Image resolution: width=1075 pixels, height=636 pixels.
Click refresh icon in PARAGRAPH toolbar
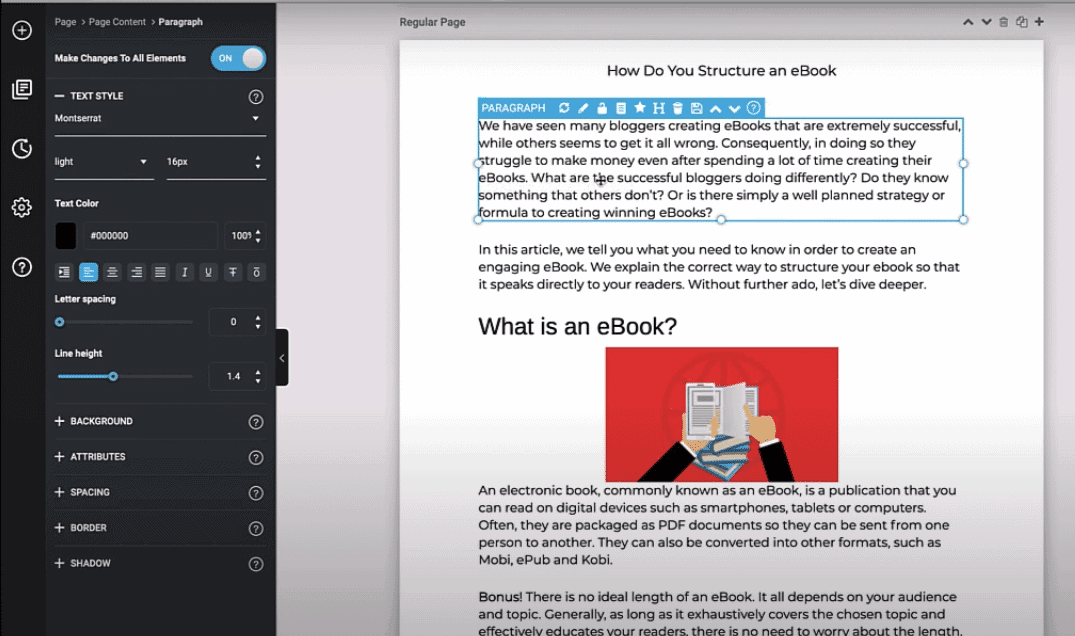pyautogui.click(x=564, y=108)
